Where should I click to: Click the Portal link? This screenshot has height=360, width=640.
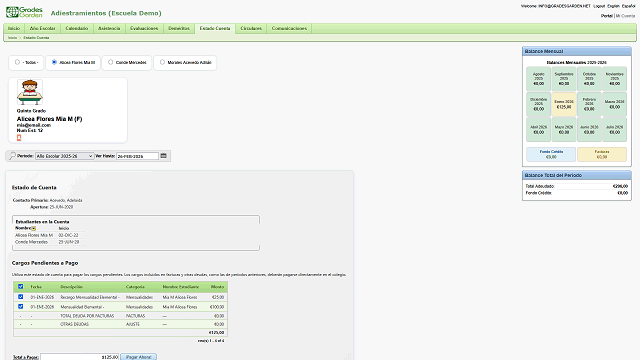[607, 16]
